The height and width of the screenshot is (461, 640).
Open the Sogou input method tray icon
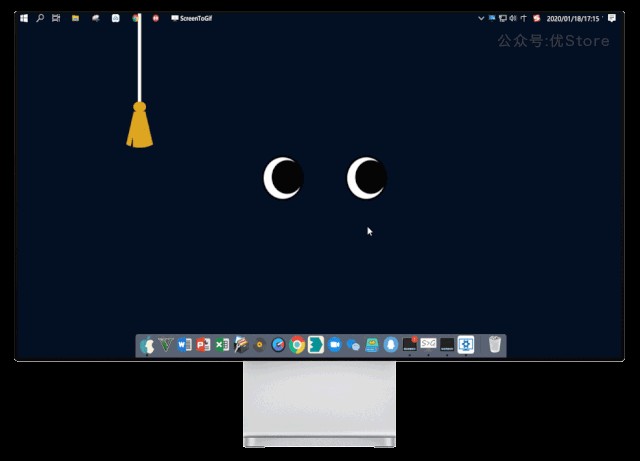tap(536, 18)
